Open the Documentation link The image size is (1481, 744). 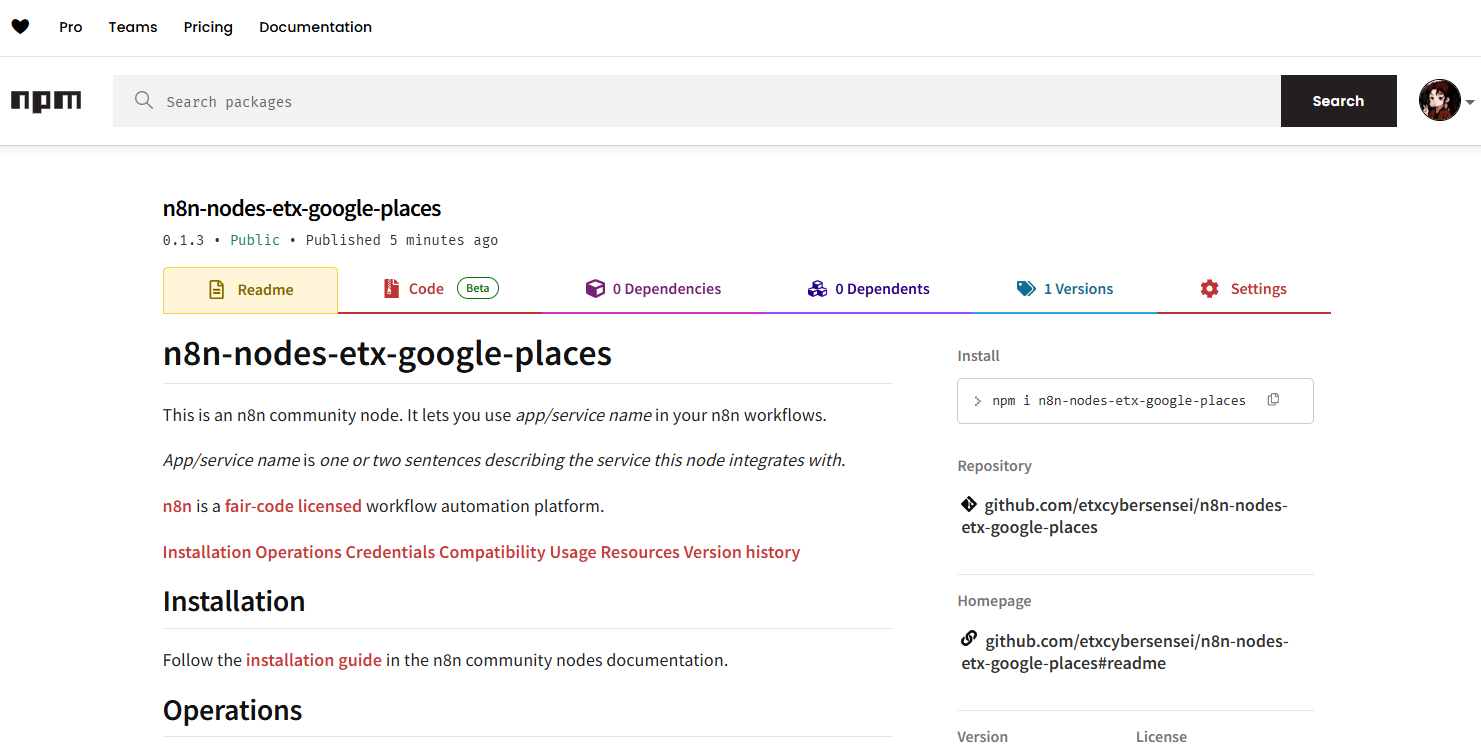pos(315,27)
